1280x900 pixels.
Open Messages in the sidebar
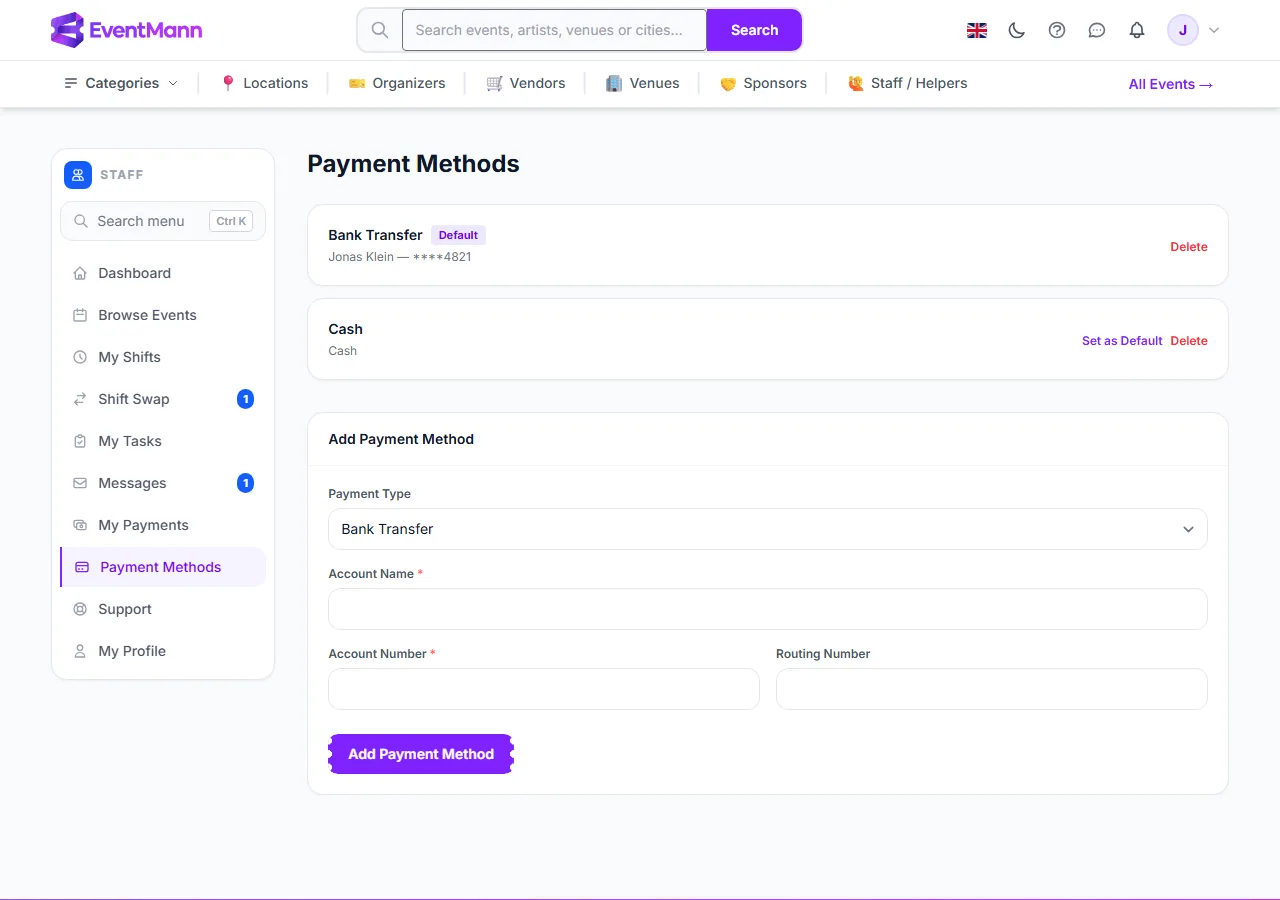(x=163, y=483)
